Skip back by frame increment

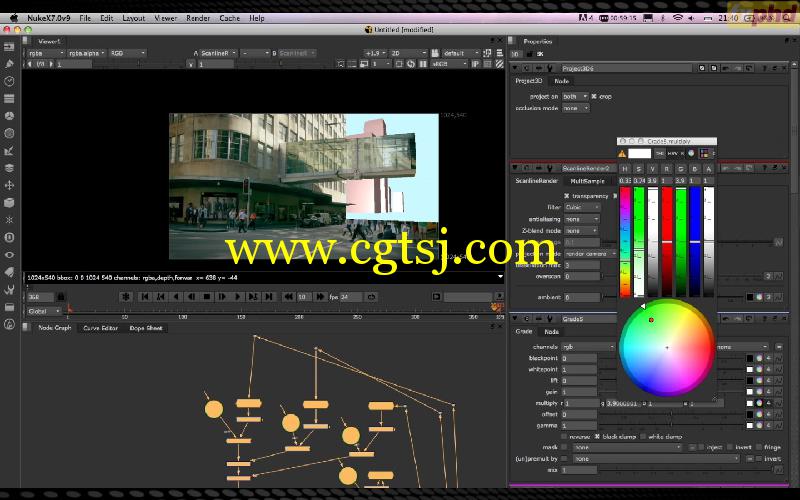pos(289,296)
